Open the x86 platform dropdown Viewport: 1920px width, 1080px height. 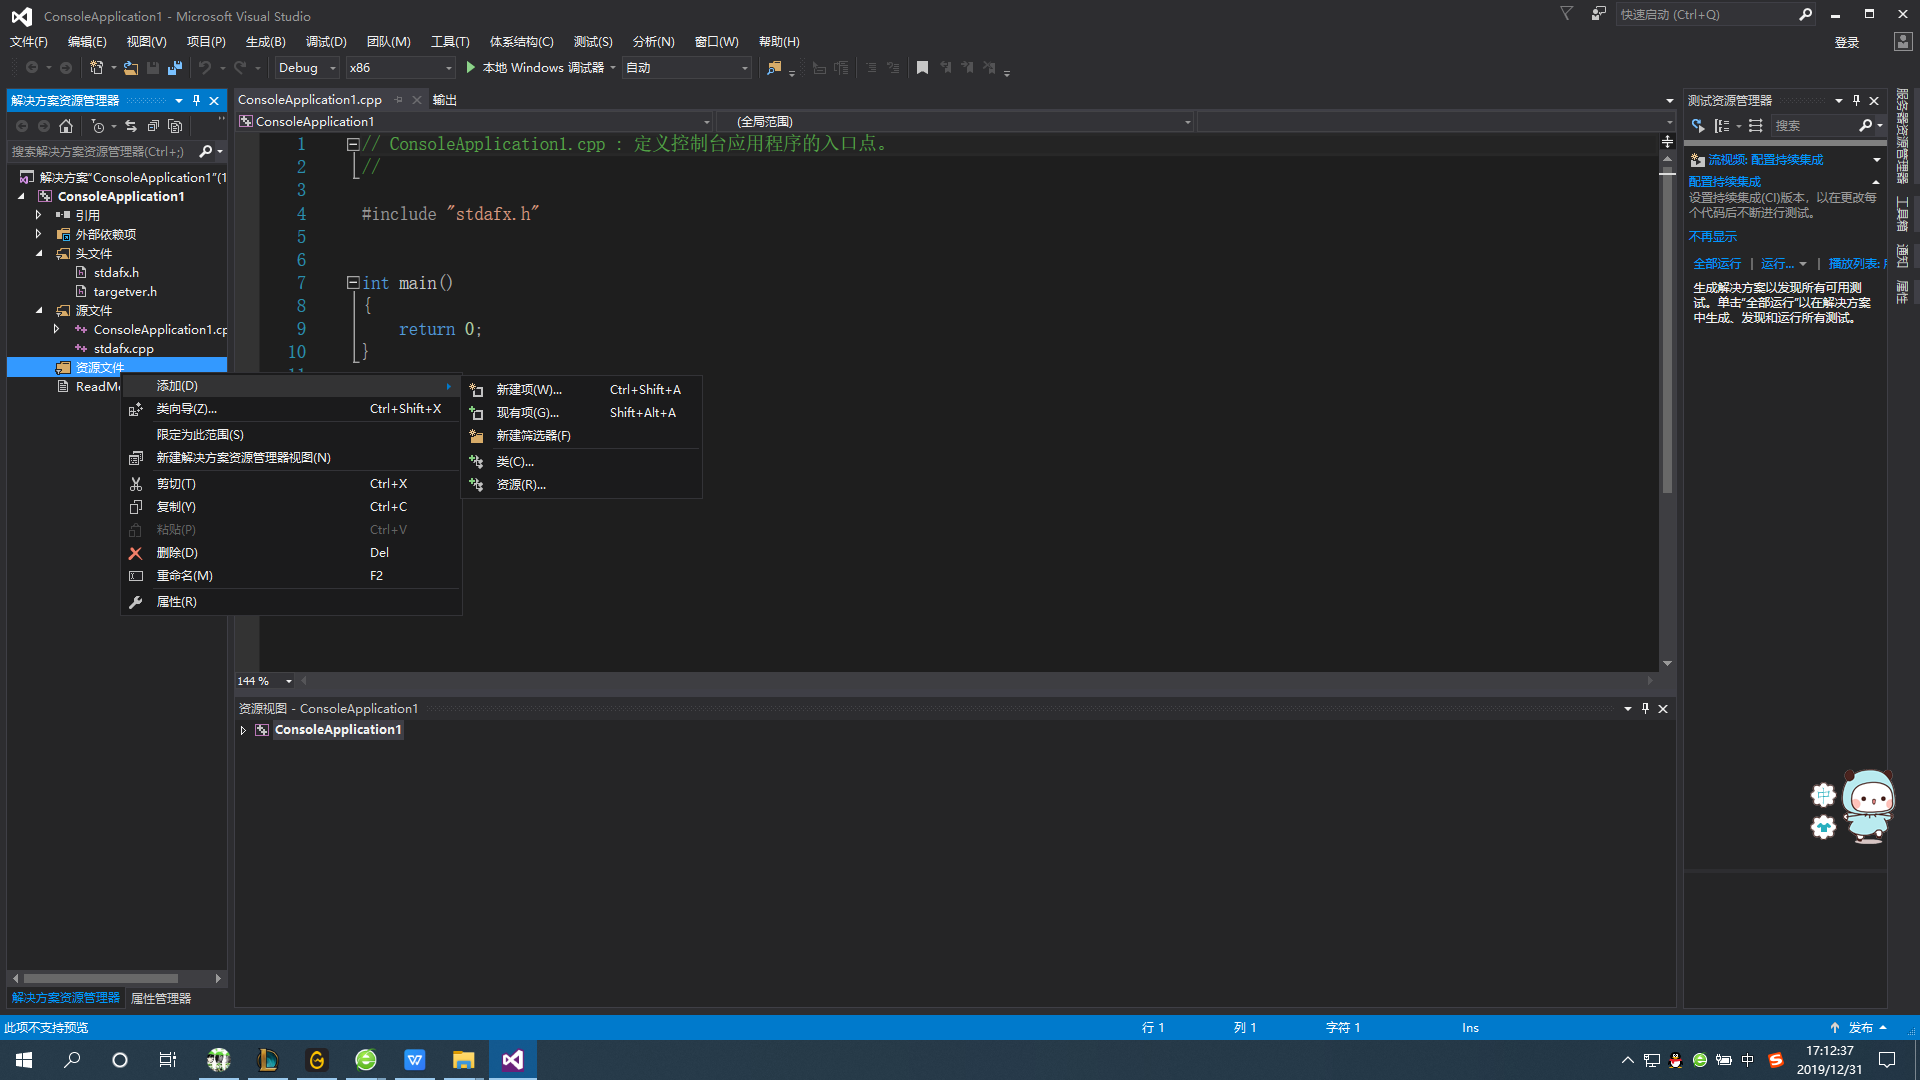pyautogui.click(x=400, y=68)
